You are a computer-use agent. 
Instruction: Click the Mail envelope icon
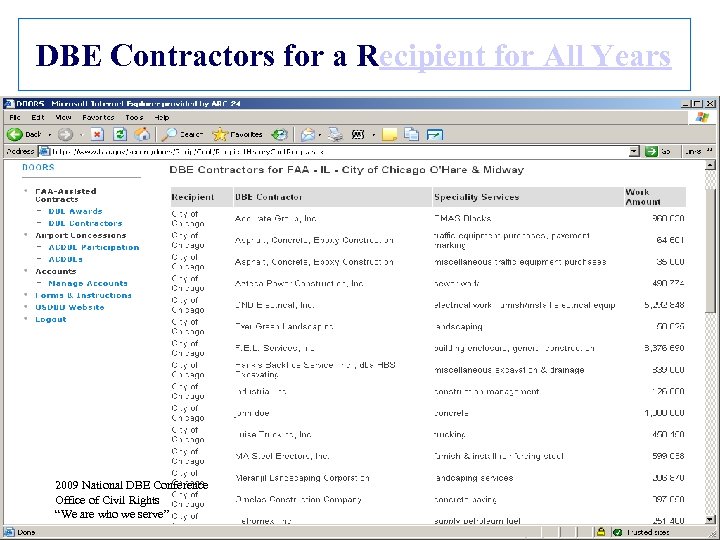pyautogui.click(x=308, y=134)
